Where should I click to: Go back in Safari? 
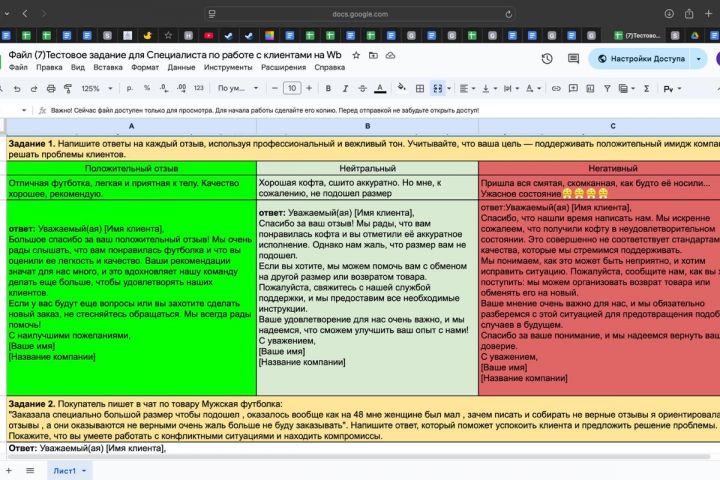point(25,14)
